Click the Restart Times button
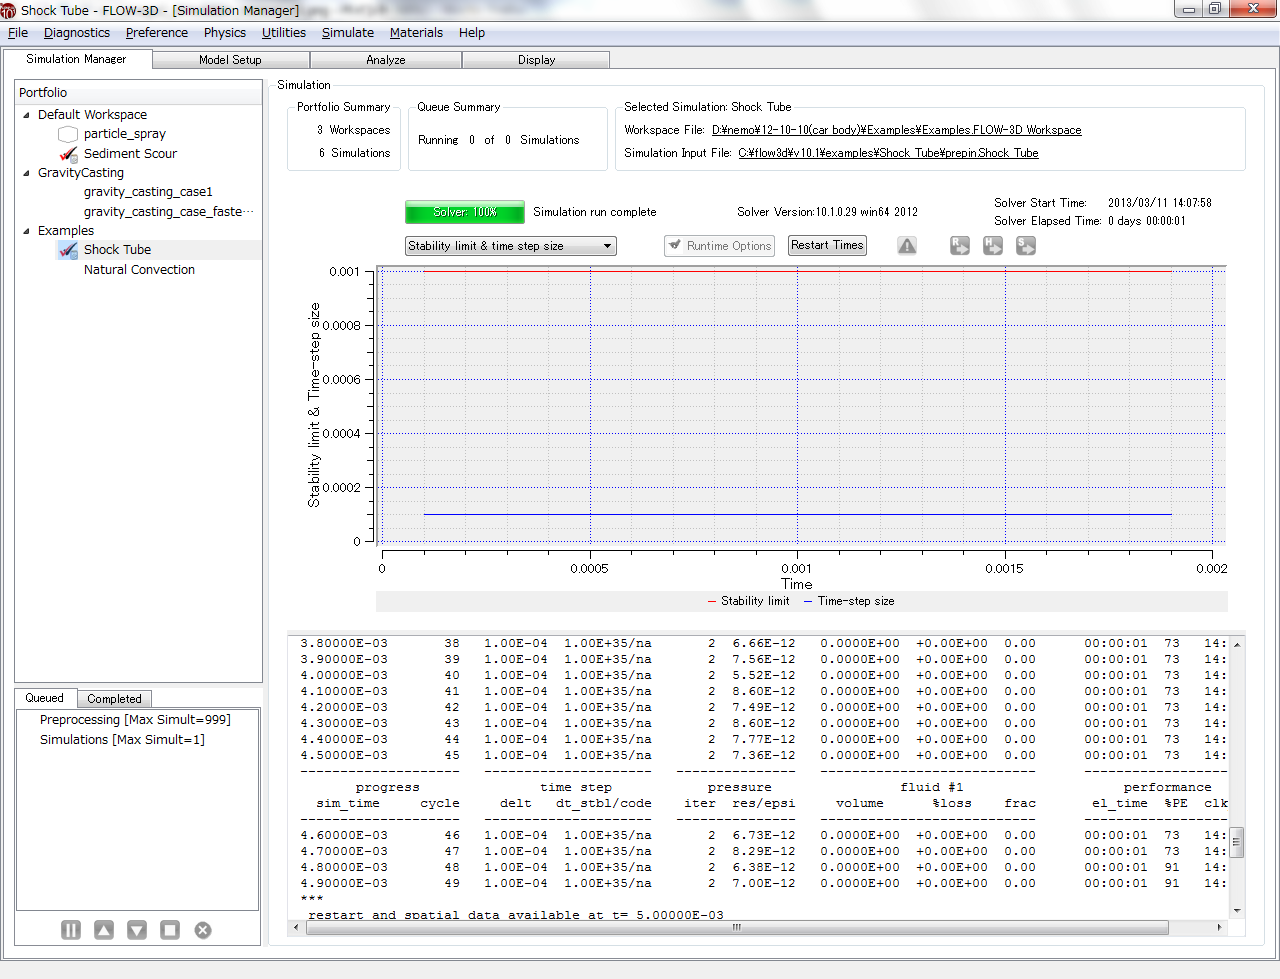The image size is (1280, 979). click(827, 245)
